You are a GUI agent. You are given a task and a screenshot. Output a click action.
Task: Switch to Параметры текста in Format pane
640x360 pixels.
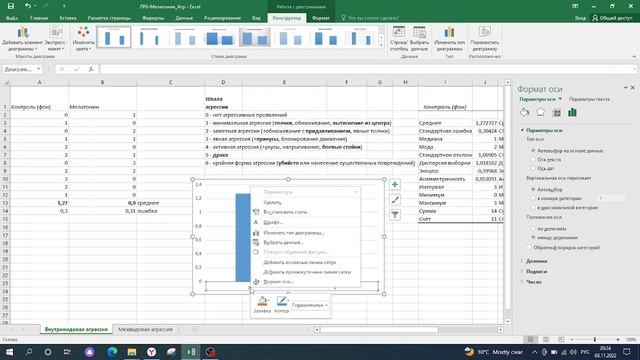pyautogui.click(x=589, y=99)
